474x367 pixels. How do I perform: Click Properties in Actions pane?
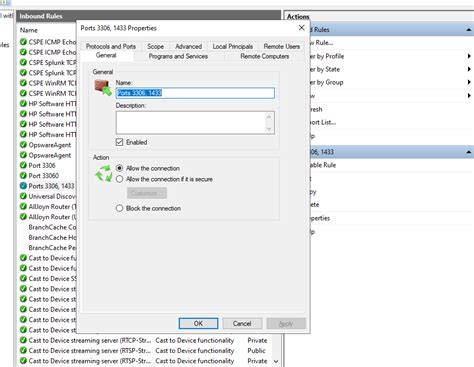(320, 218)
